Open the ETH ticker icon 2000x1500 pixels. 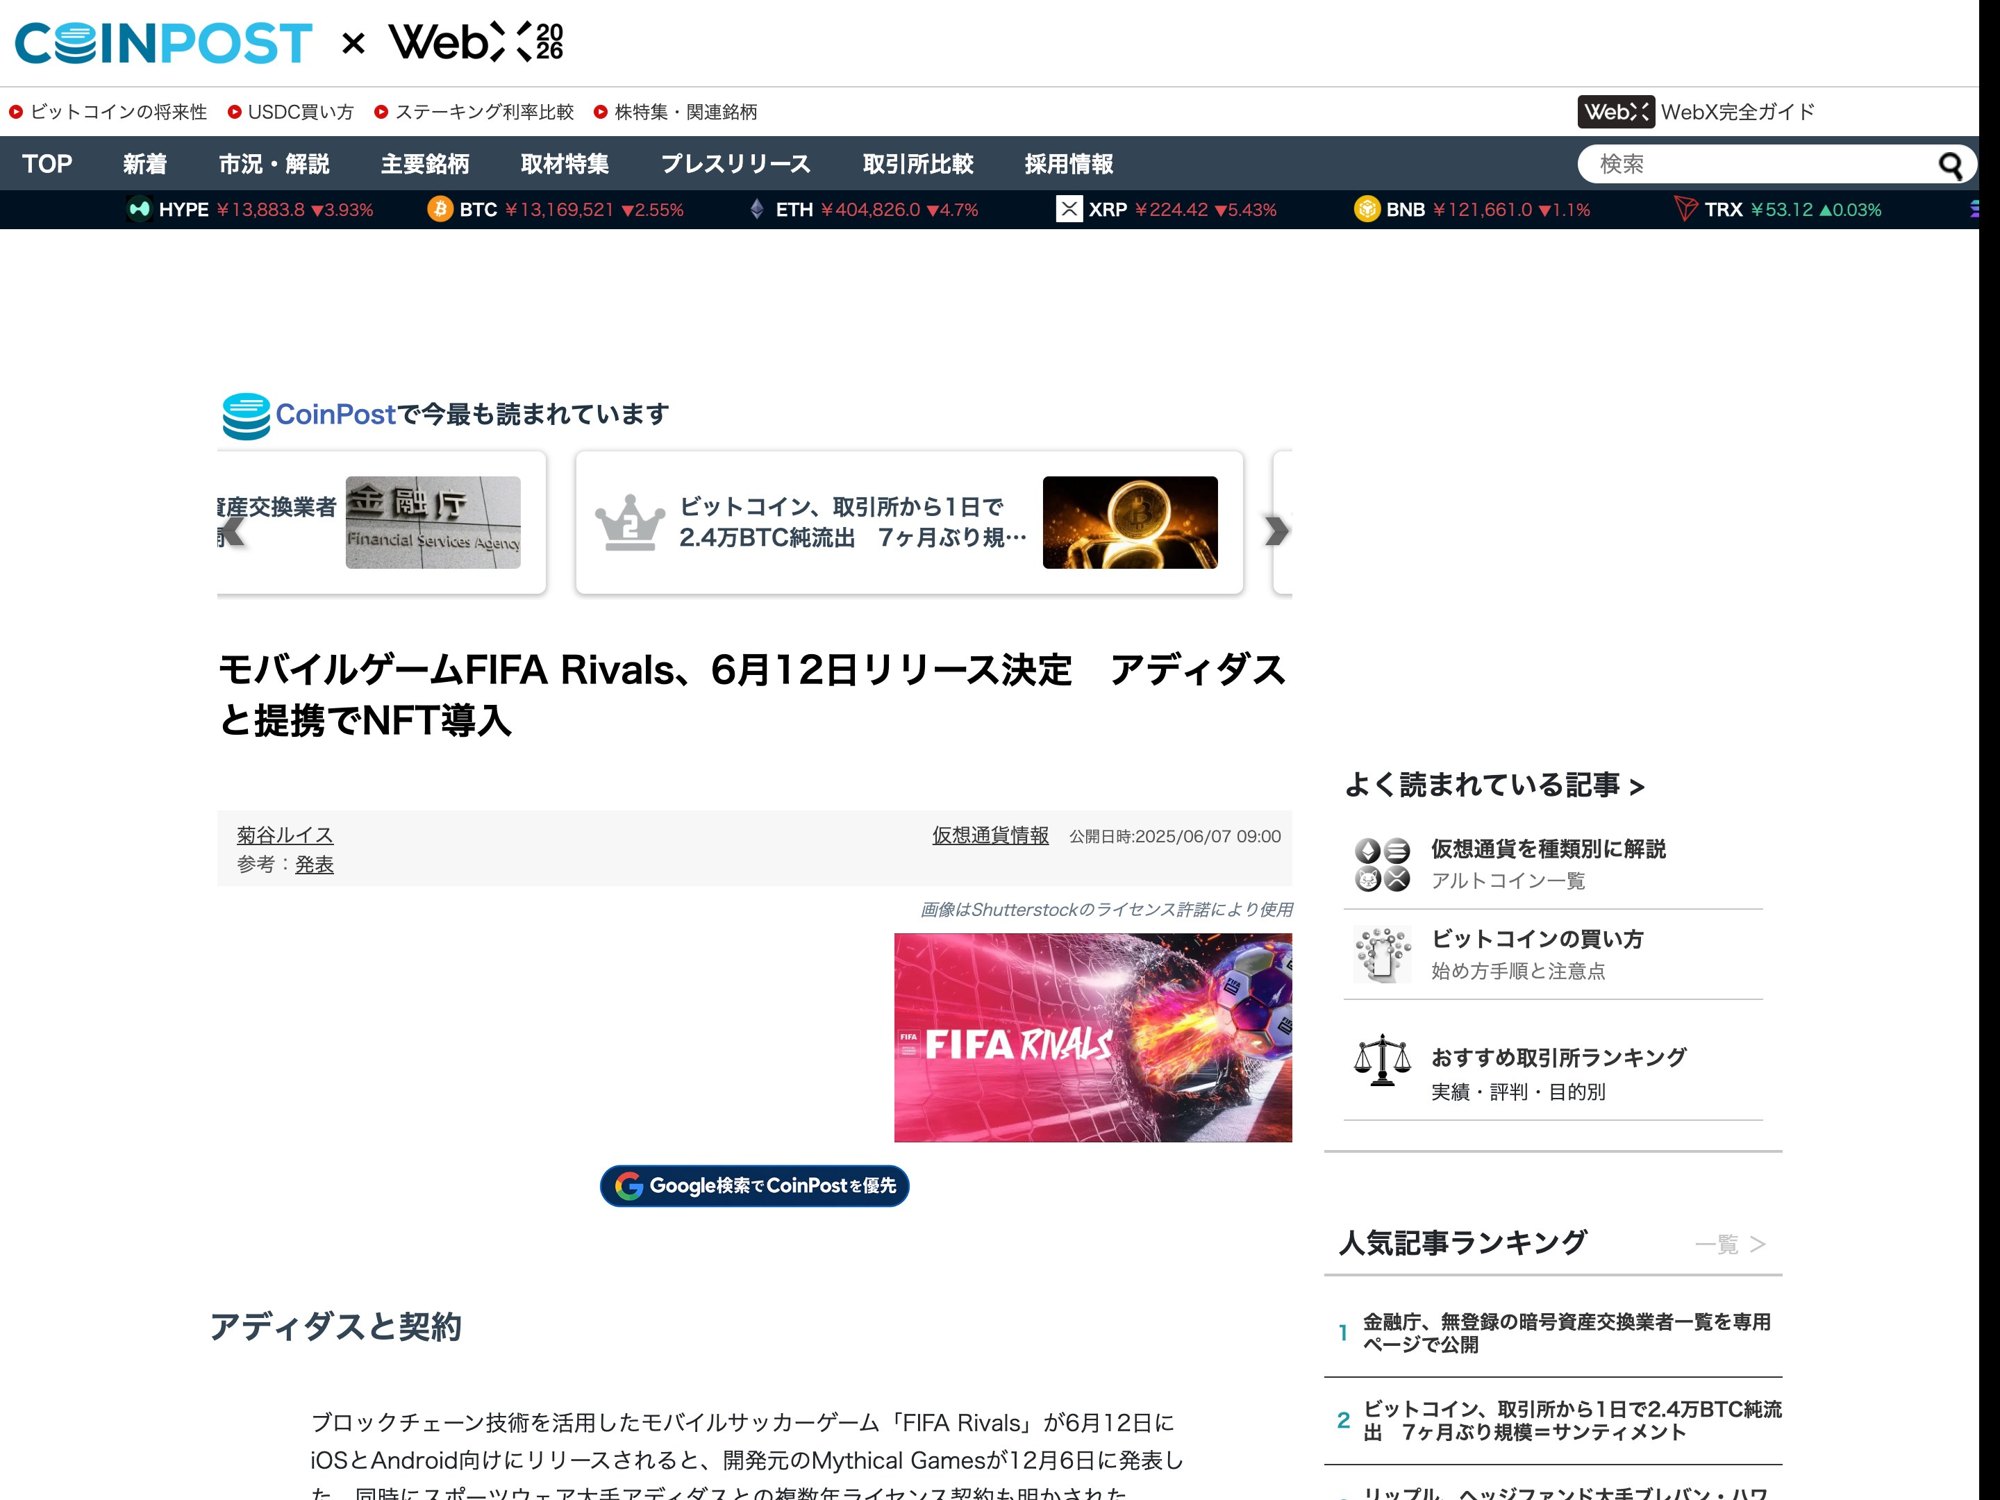[x=757, y=209]
